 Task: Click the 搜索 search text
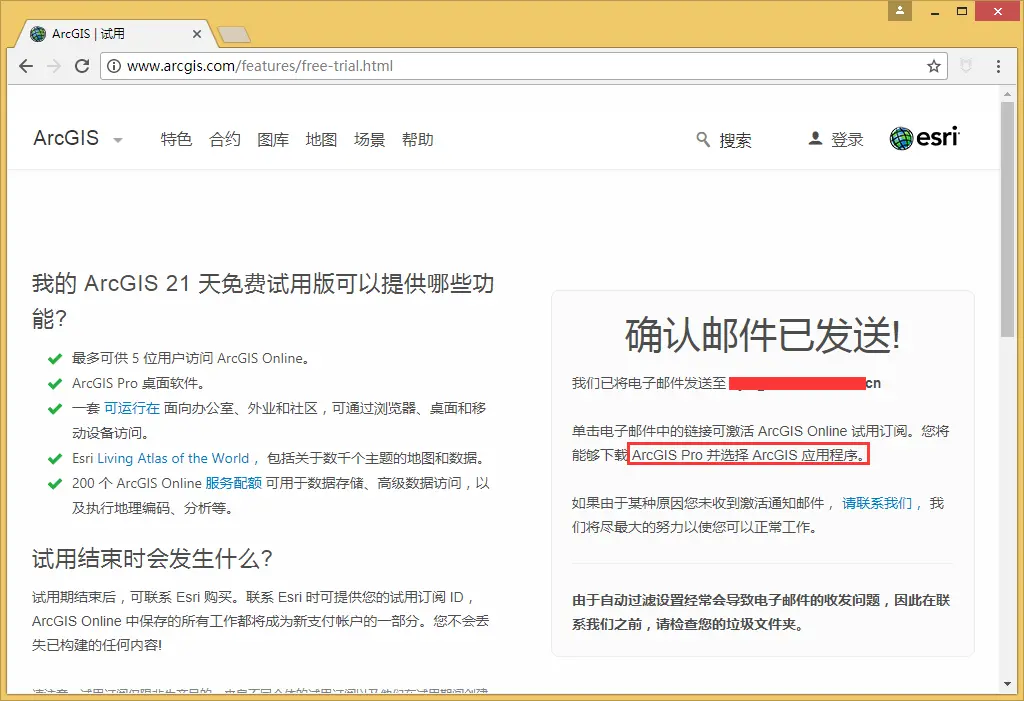(x=735, y=140)
